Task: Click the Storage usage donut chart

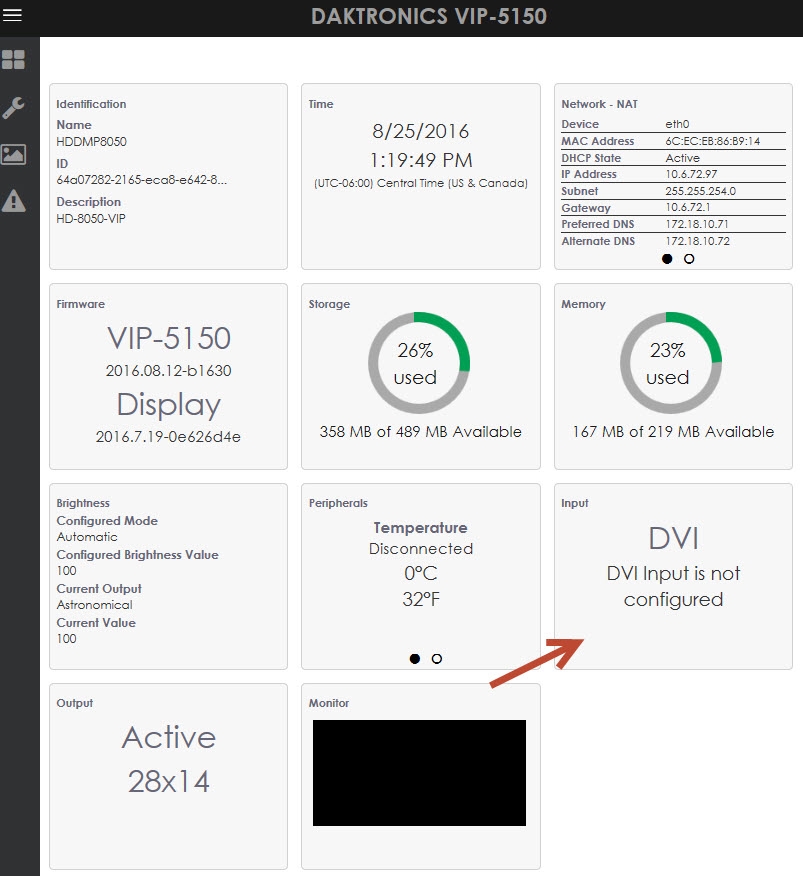Action: [419, 363]
